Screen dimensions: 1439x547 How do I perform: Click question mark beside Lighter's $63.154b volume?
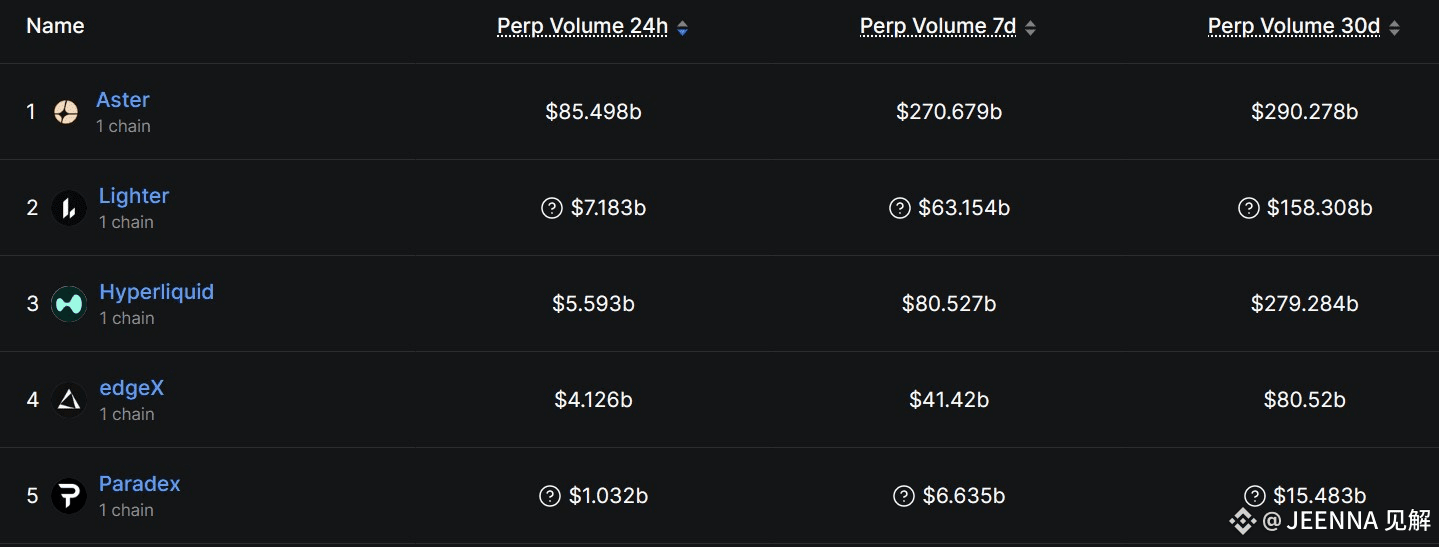(899, 208)
